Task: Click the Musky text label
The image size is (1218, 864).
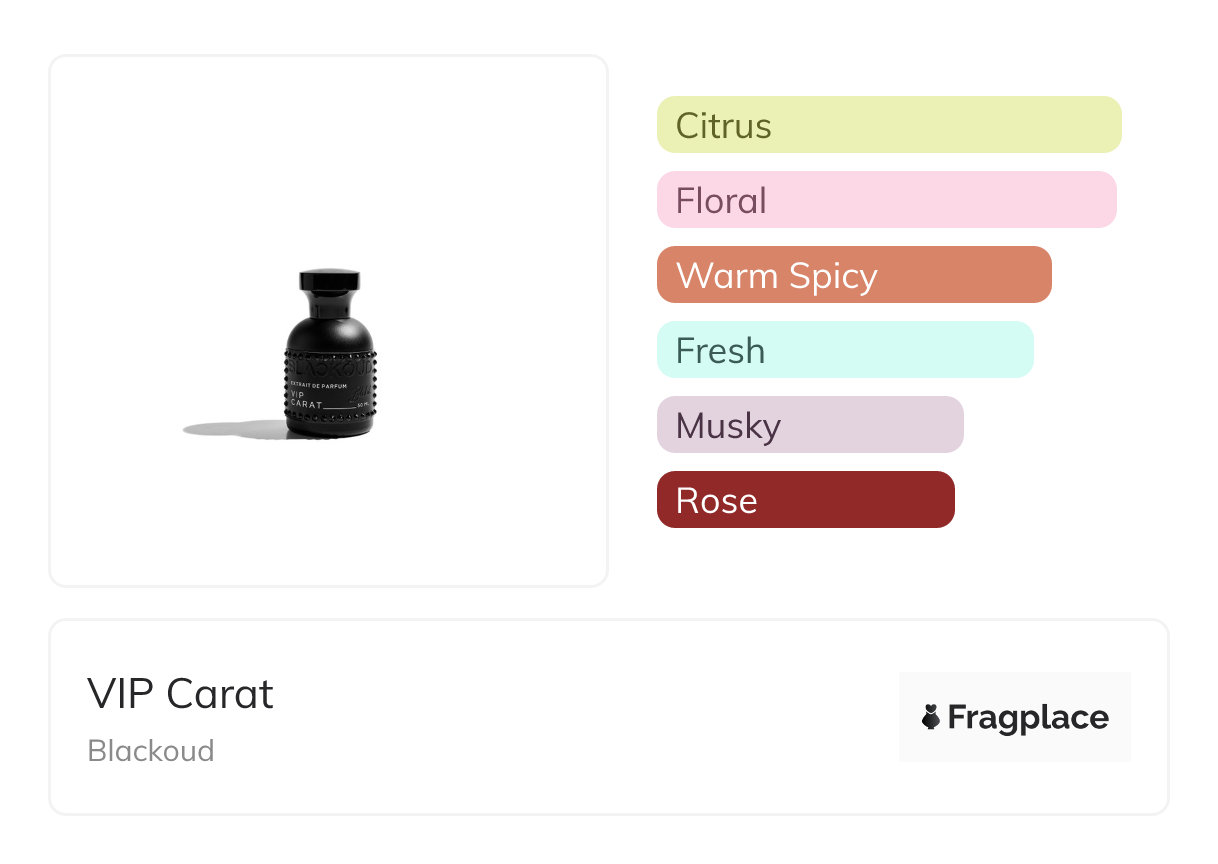Action: pyautogui.click(x=728, y=427)
